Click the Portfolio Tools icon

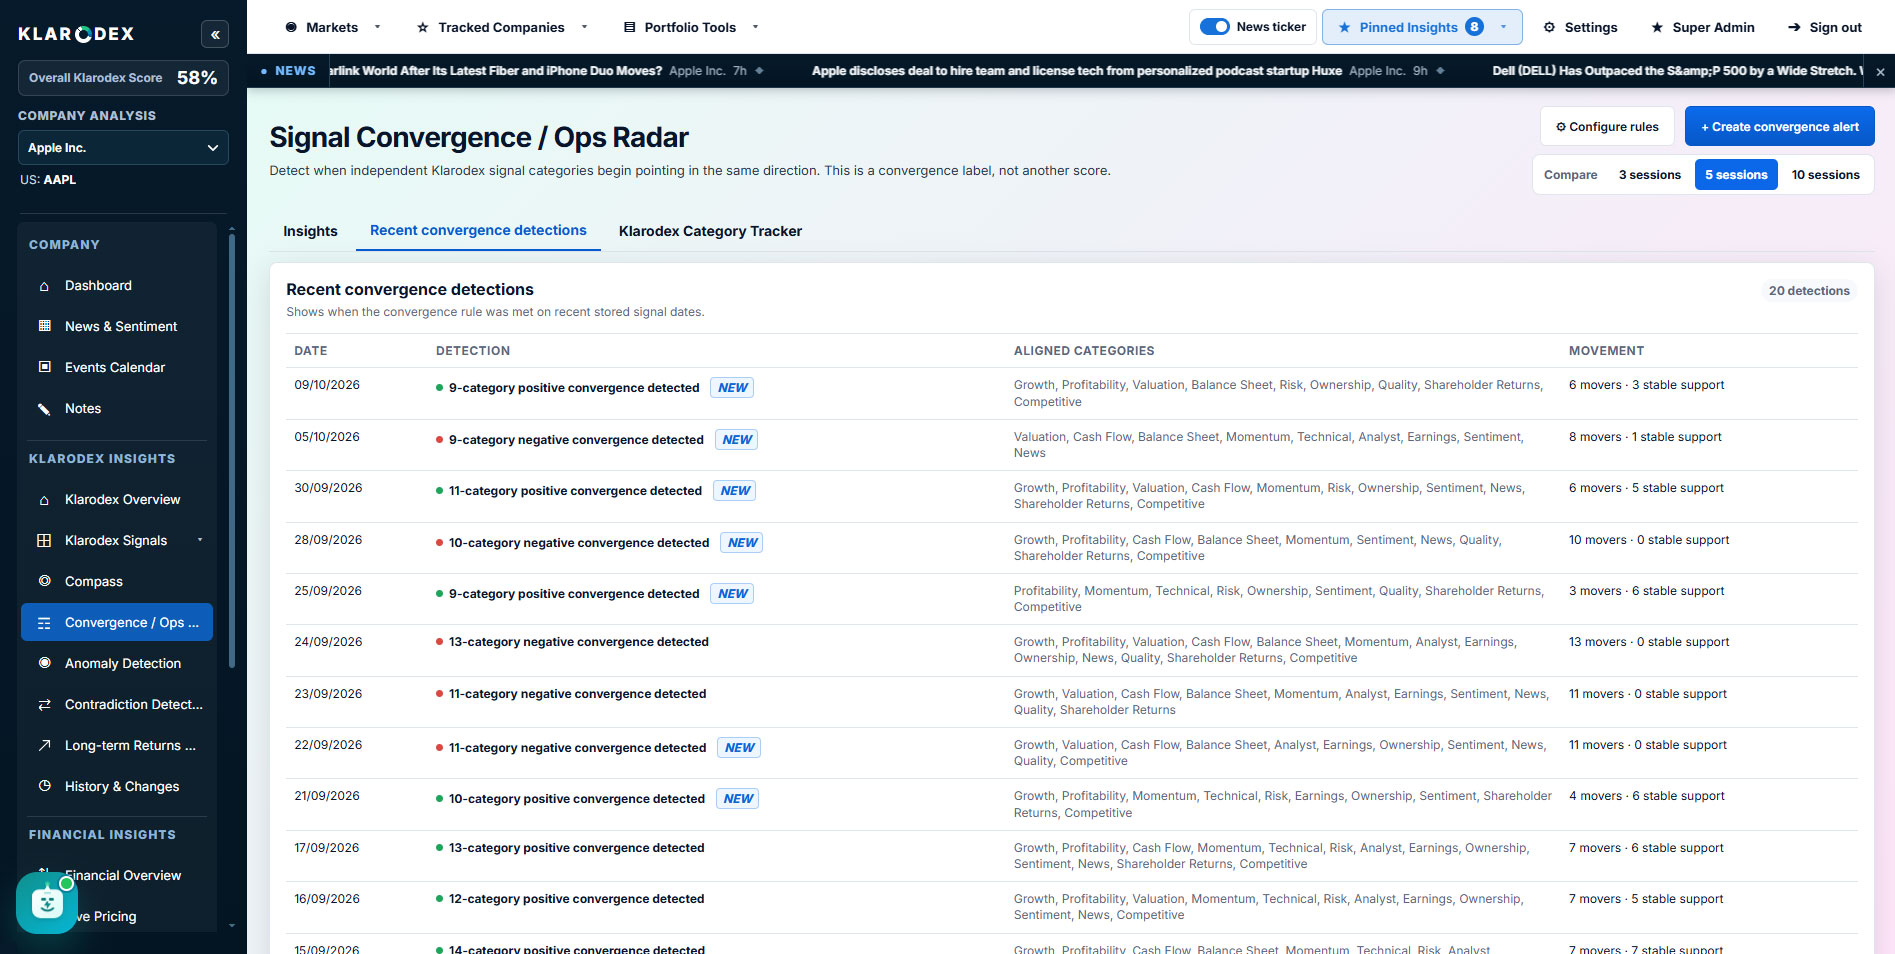click(629, 27)
